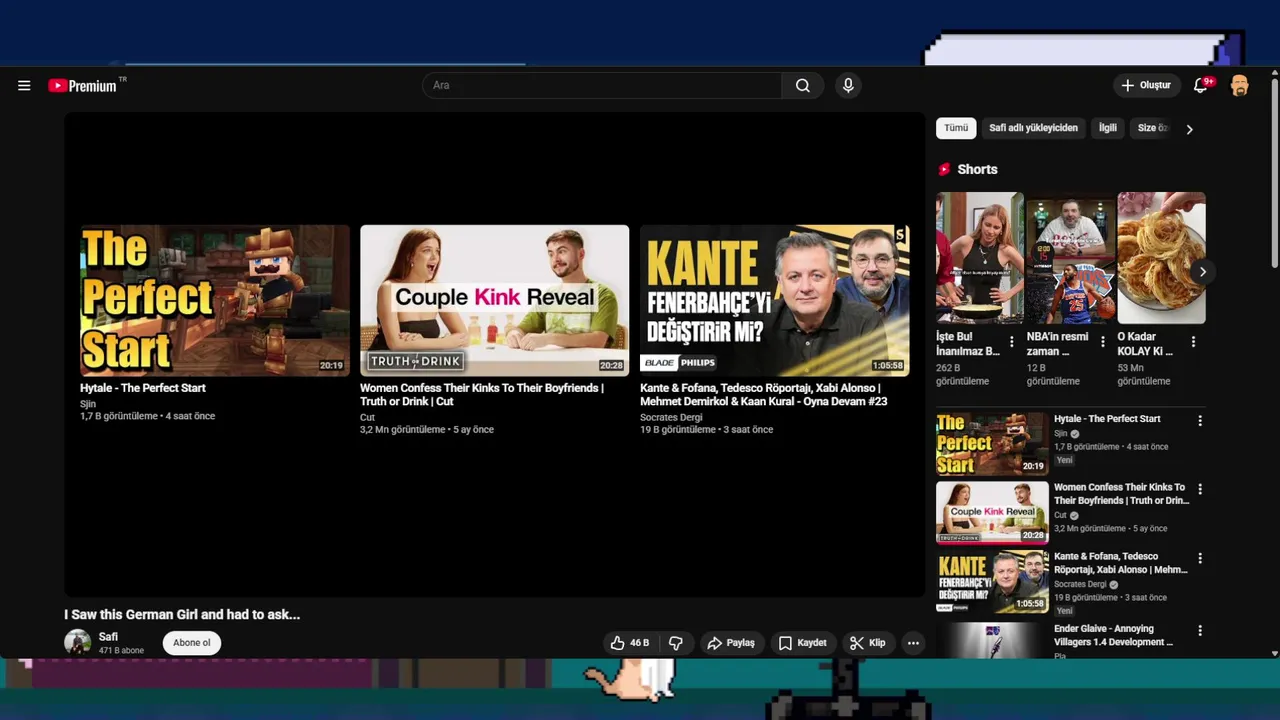Viewport: 1280px width, 720px height.
Task: Open İşte Bu! İnanılmaz Short thumbnail
Action: click(979, 258)
